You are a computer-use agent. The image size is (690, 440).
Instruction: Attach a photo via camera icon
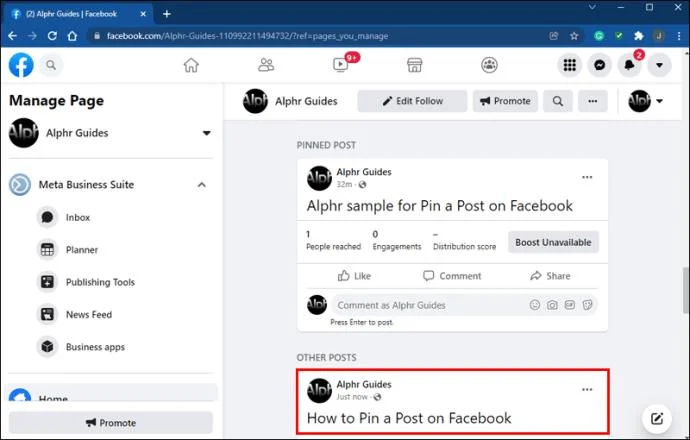point(552,305)
